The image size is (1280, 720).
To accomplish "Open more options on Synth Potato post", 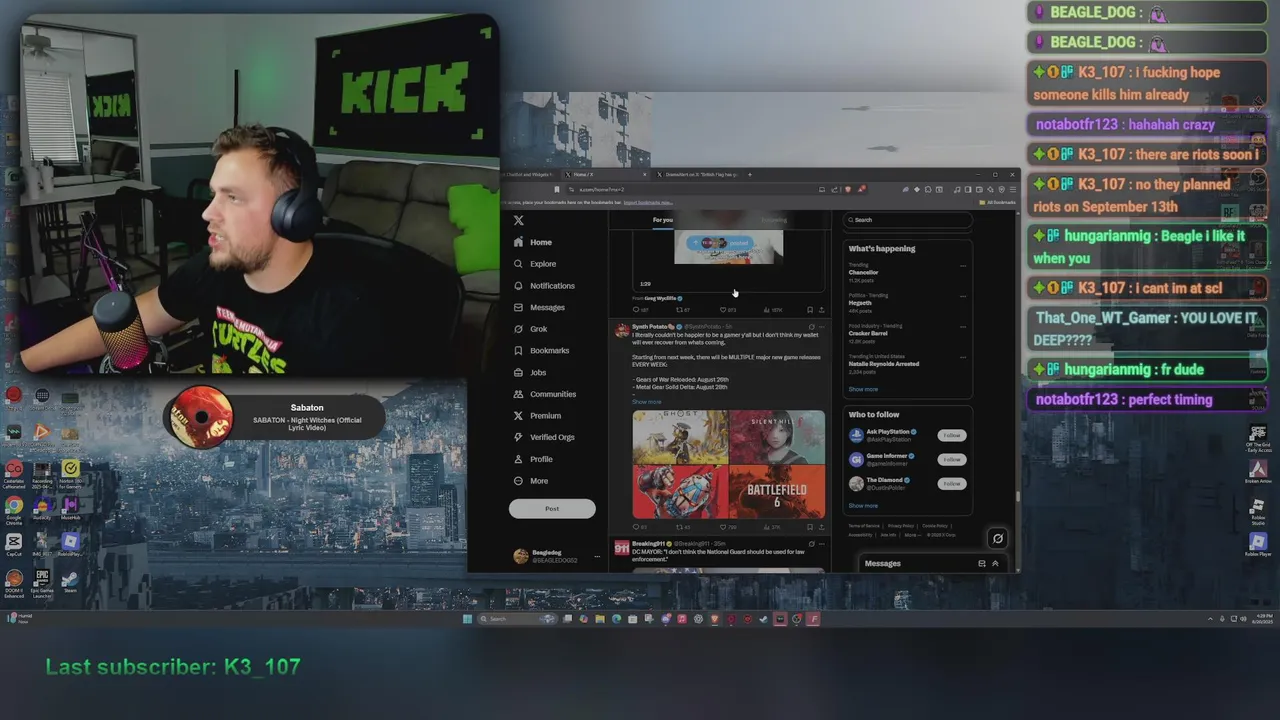I will tap(822, 326).
